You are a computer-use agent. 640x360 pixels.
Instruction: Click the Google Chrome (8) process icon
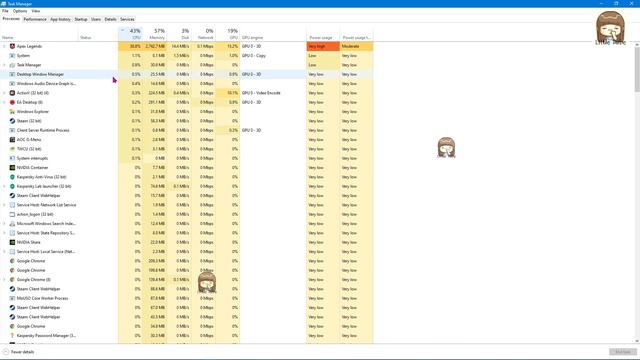coord(12,280)
